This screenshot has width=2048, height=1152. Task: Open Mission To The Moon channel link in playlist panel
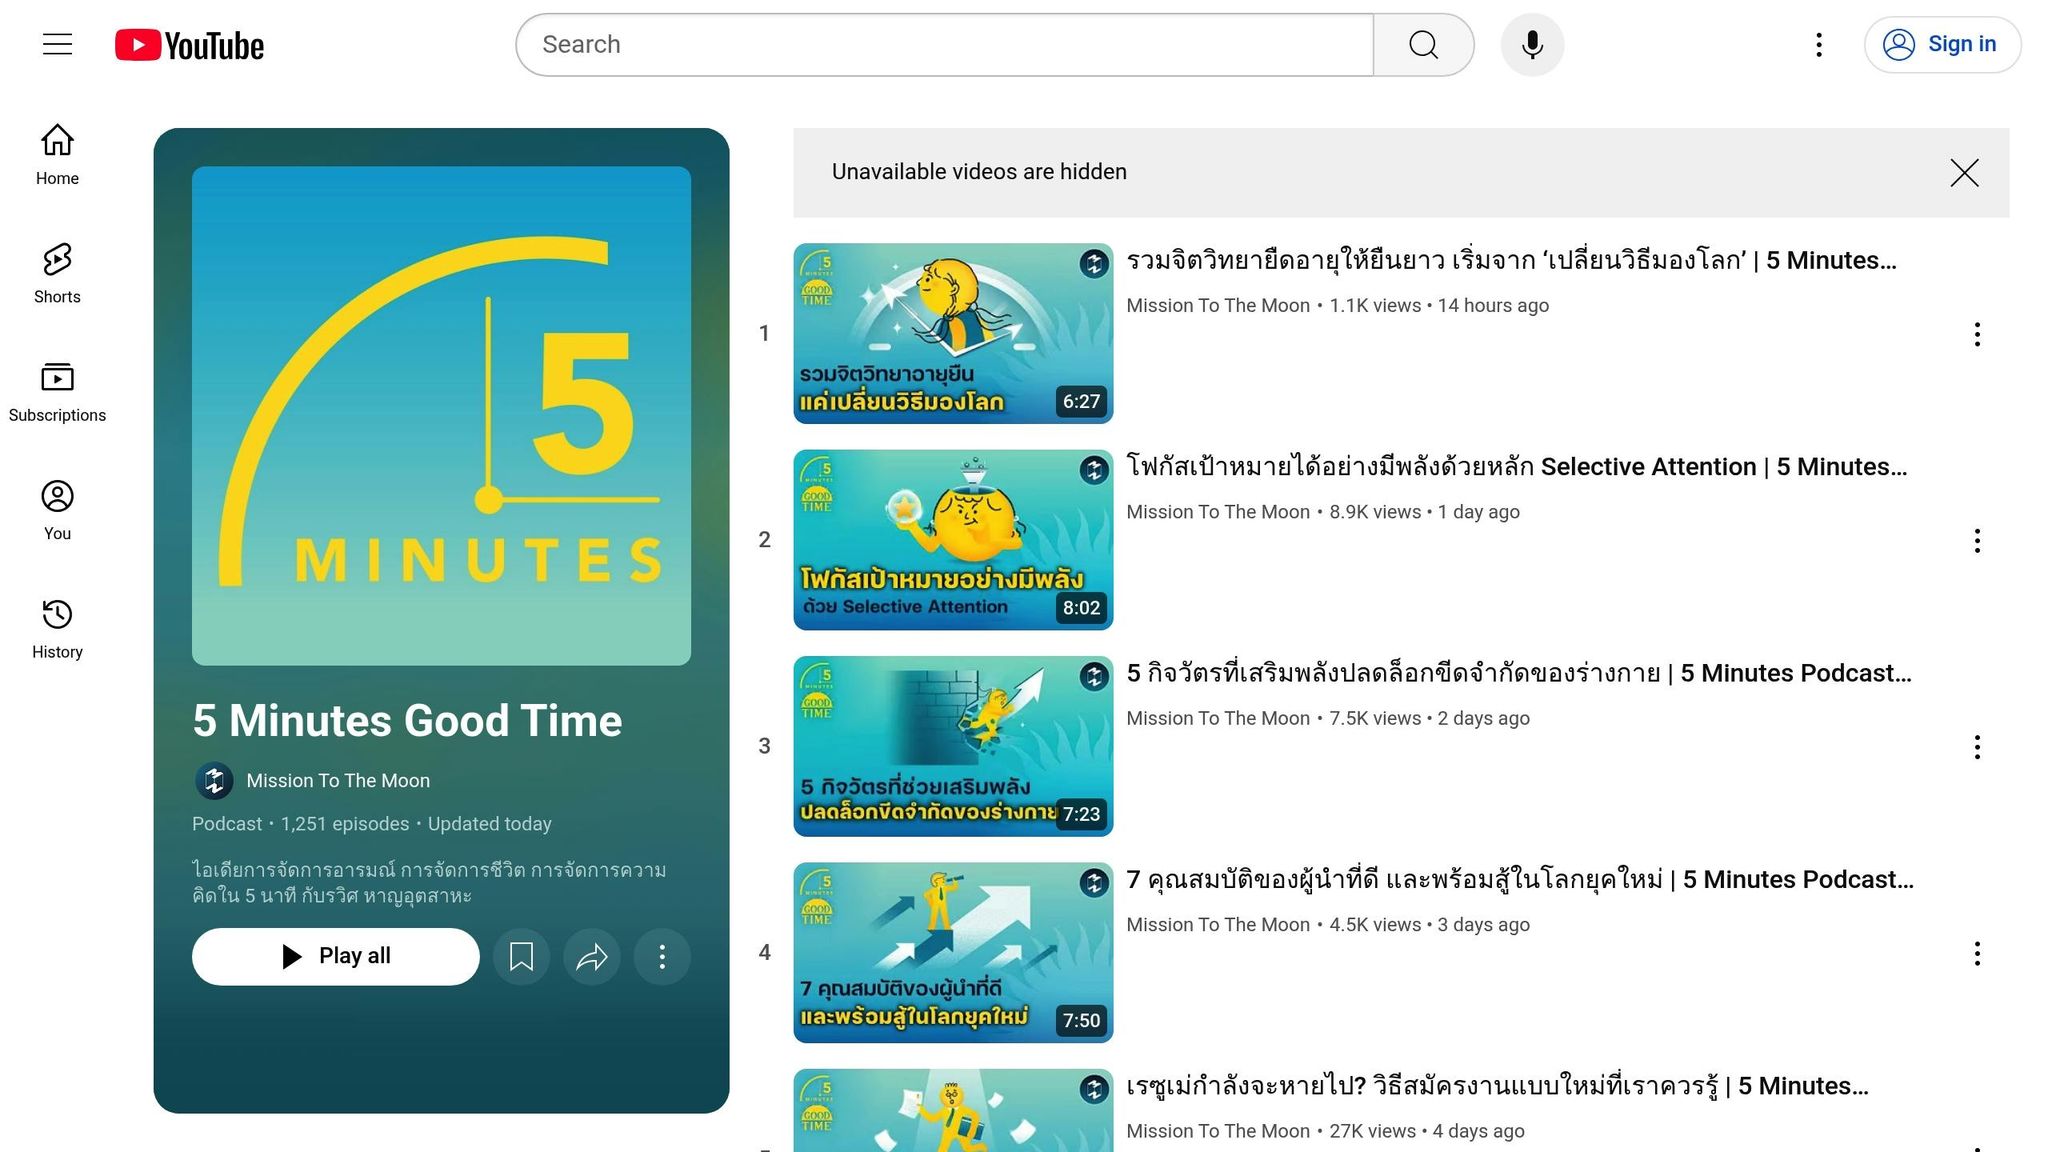tap(338, 781)
